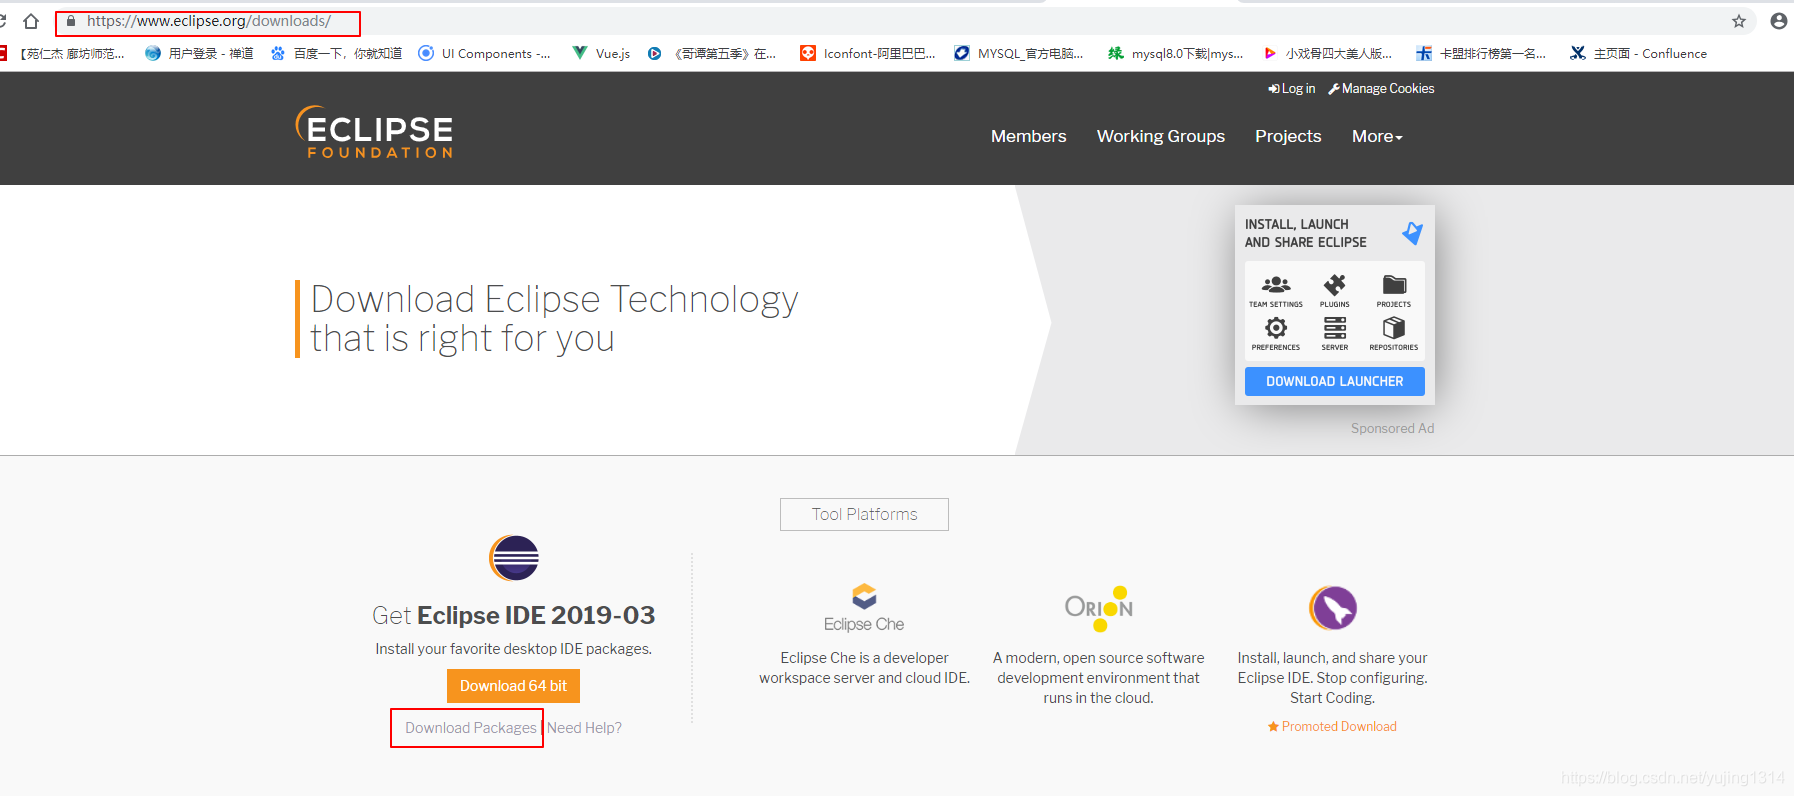Click the Eclipse IDE sphere logo
Viewport: 1794px width, 796px height.
(x=514, y=558)
